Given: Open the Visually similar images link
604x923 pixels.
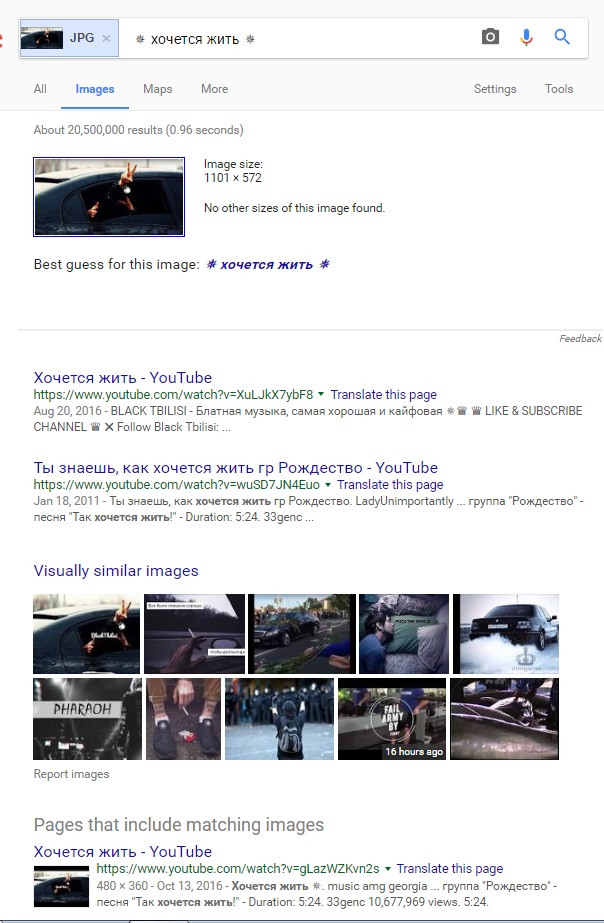Looking at the screenshot, I should (x=116, y=570).
